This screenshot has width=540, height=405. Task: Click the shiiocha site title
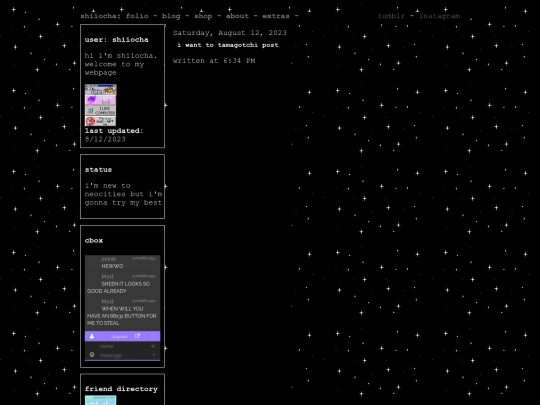coord(100,16)
